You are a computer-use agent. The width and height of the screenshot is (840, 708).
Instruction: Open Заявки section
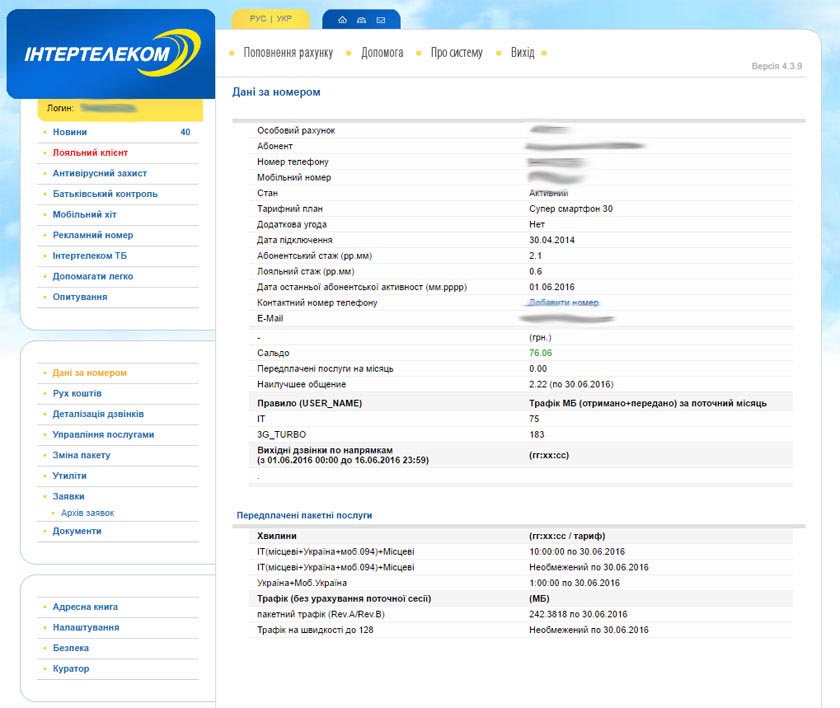coord(69,496)
